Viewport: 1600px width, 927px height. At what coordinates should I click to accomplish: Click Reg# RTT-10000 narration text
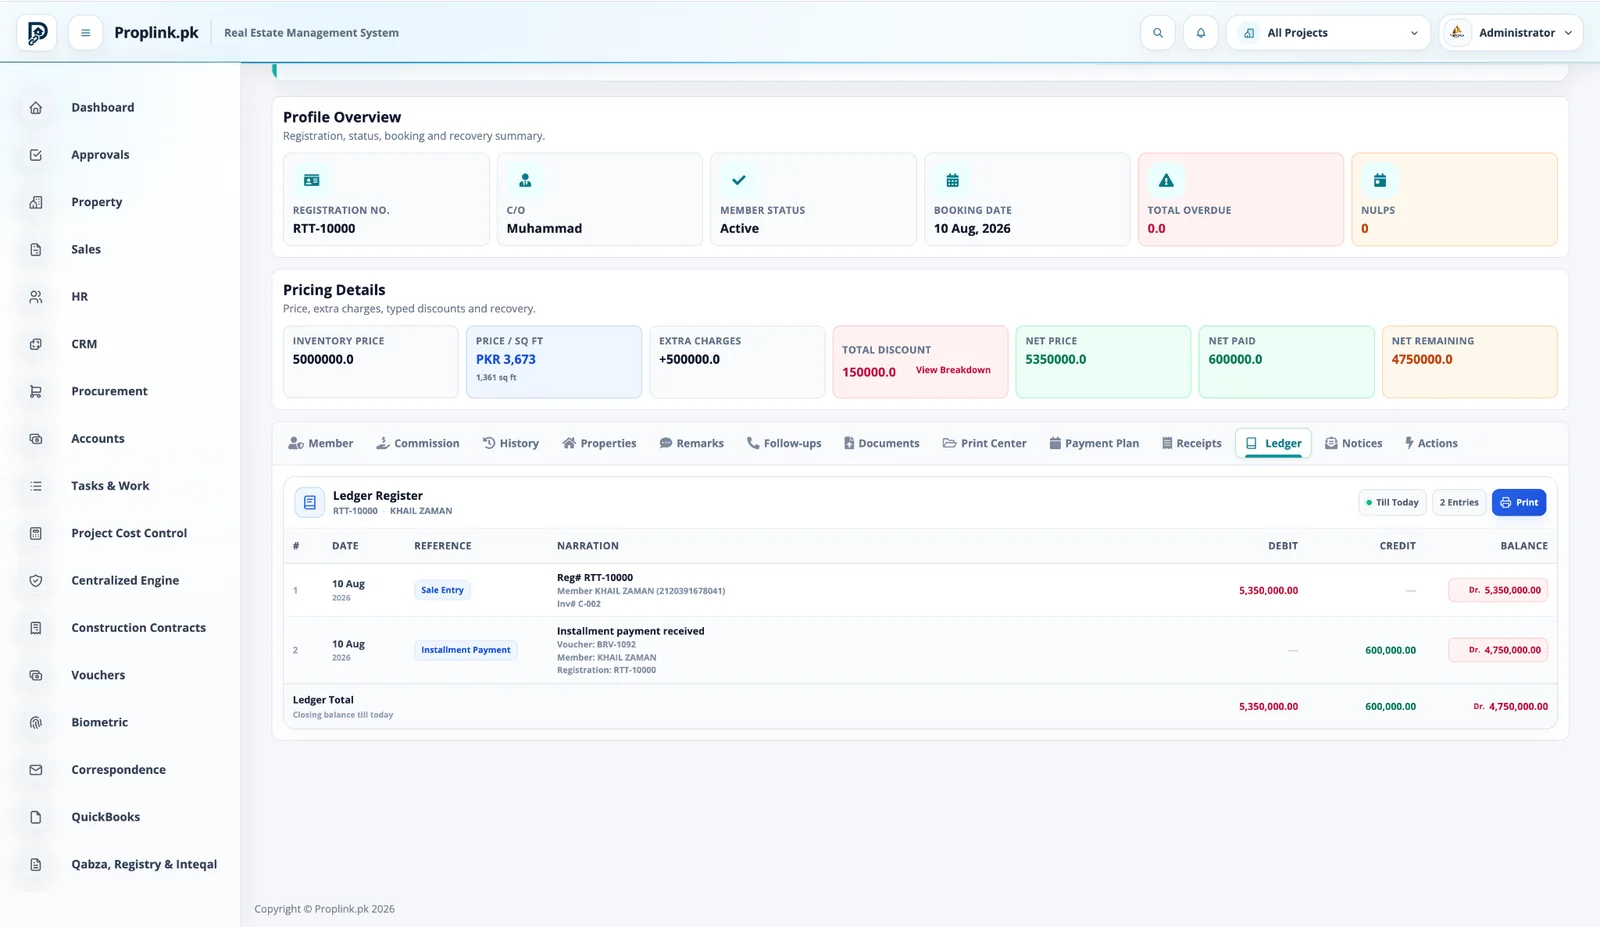595,578
